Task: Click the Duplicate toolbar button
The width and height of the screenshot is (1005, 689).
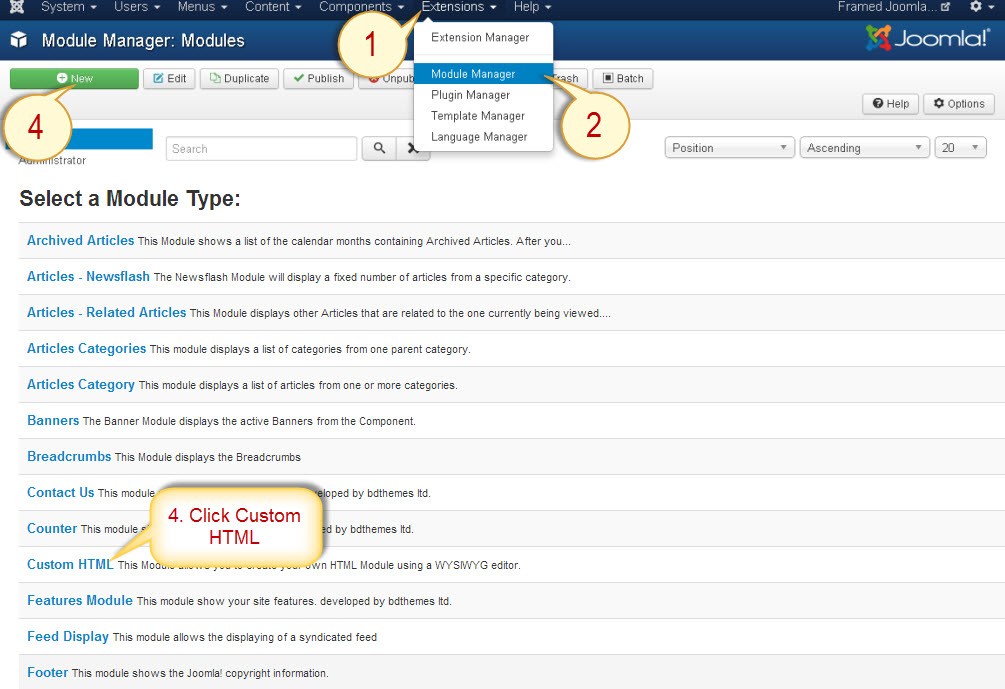Action: click(239, 78)
